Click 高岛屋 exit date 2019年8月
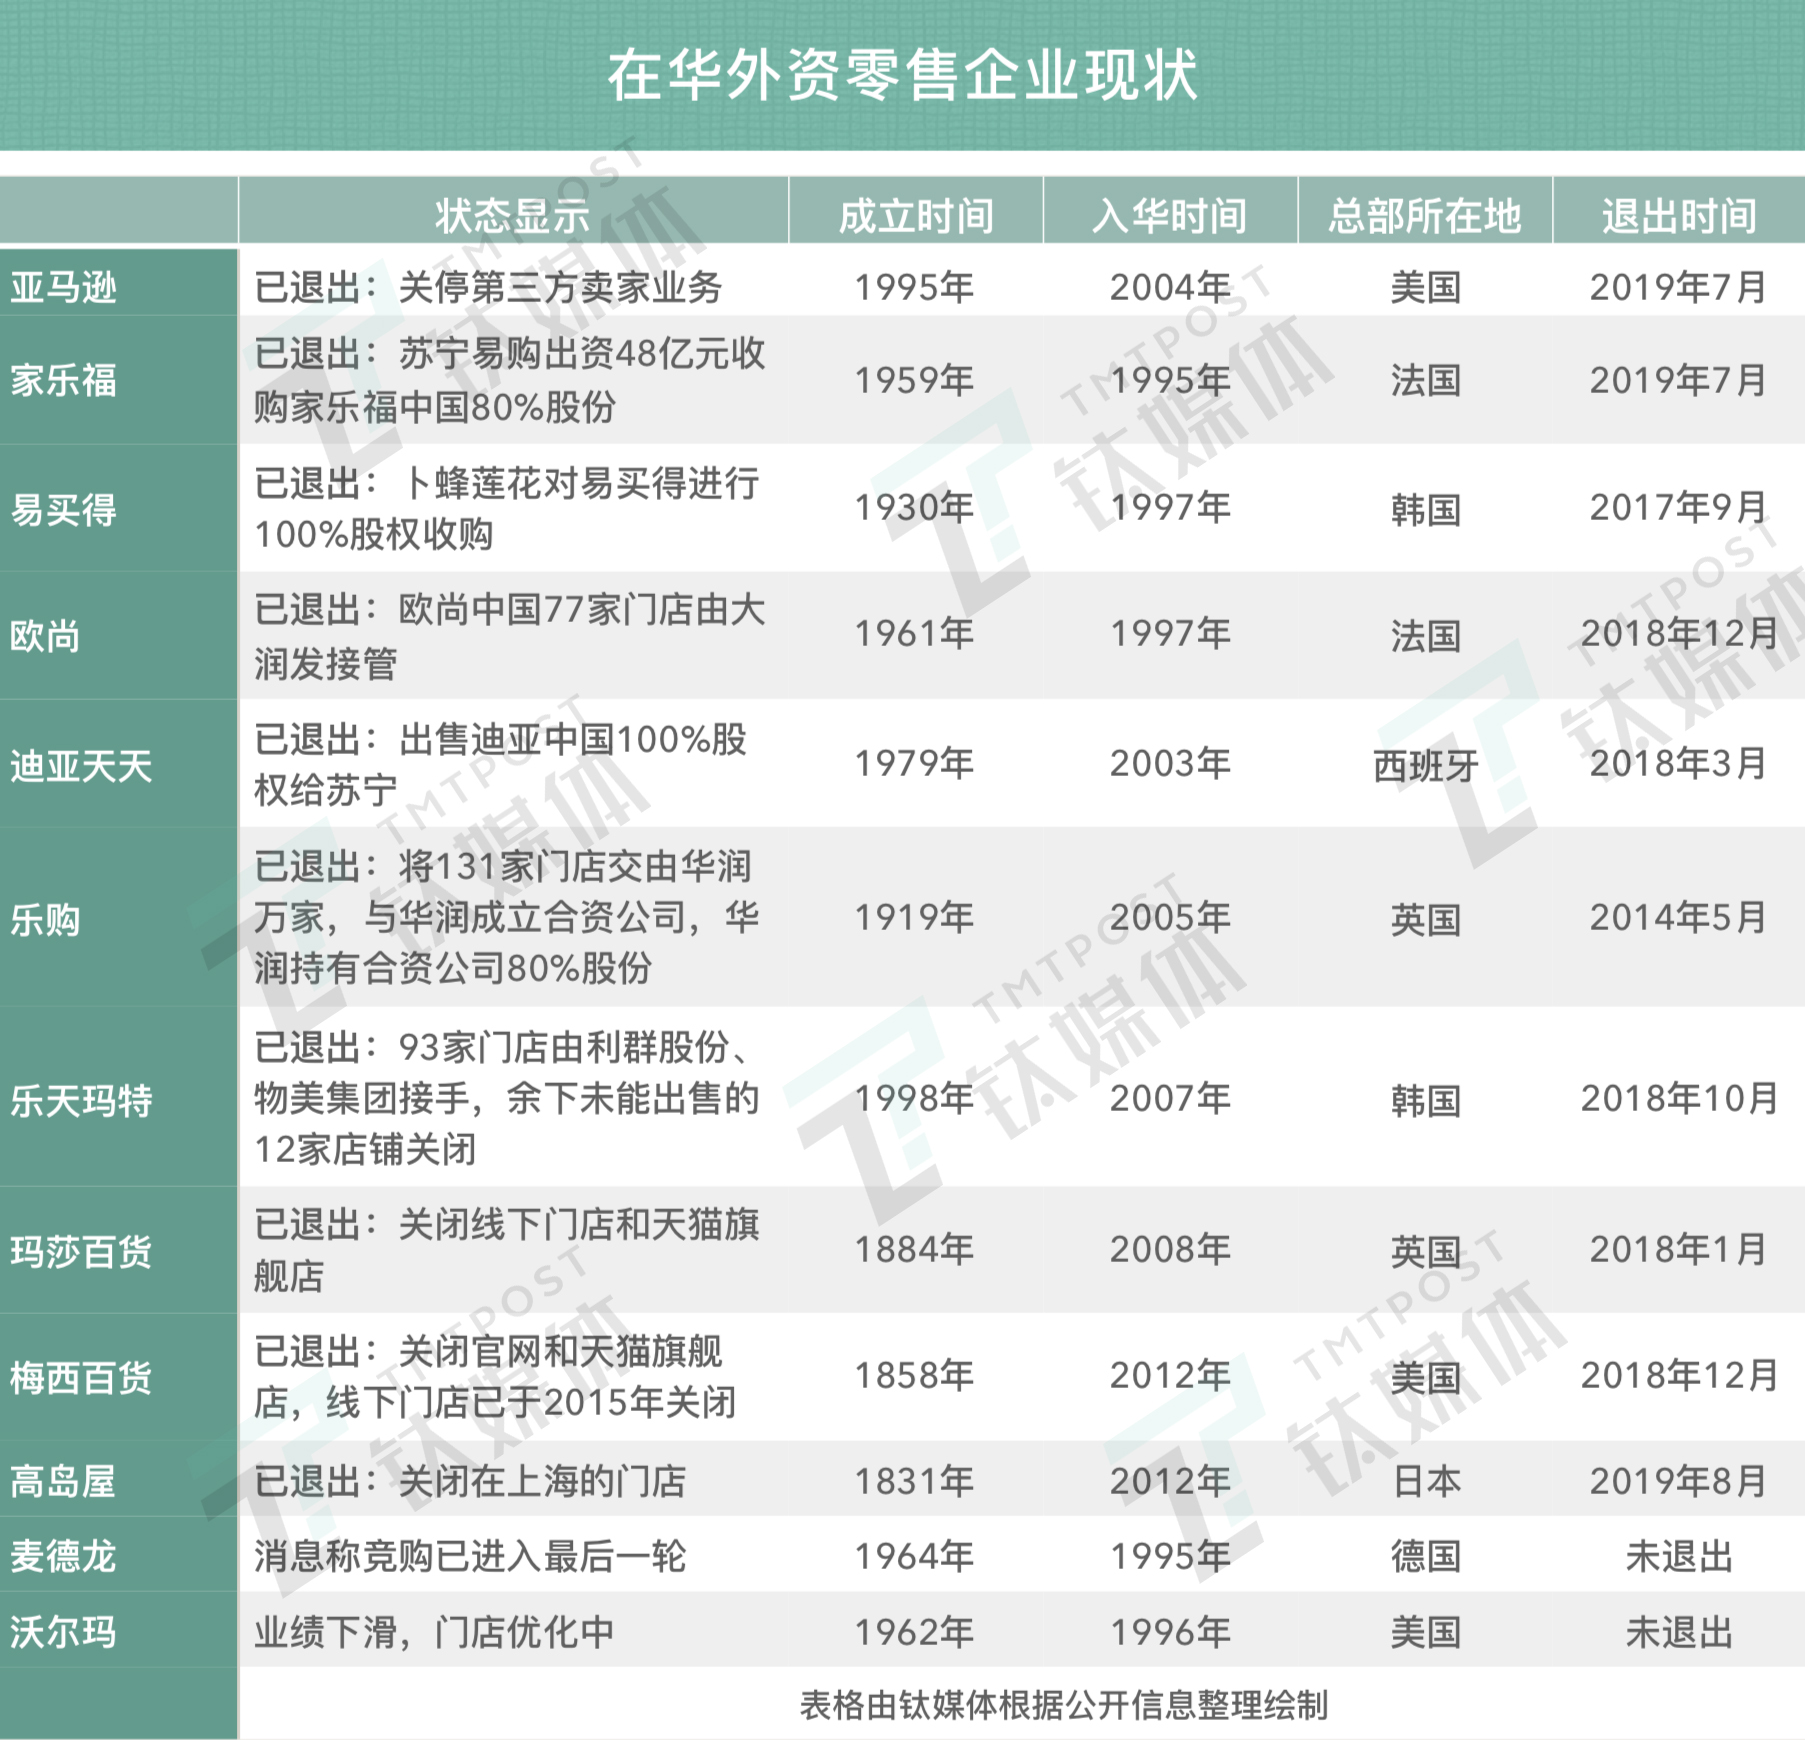Screen dimensions: 1805x1740 (1679, 1481)
